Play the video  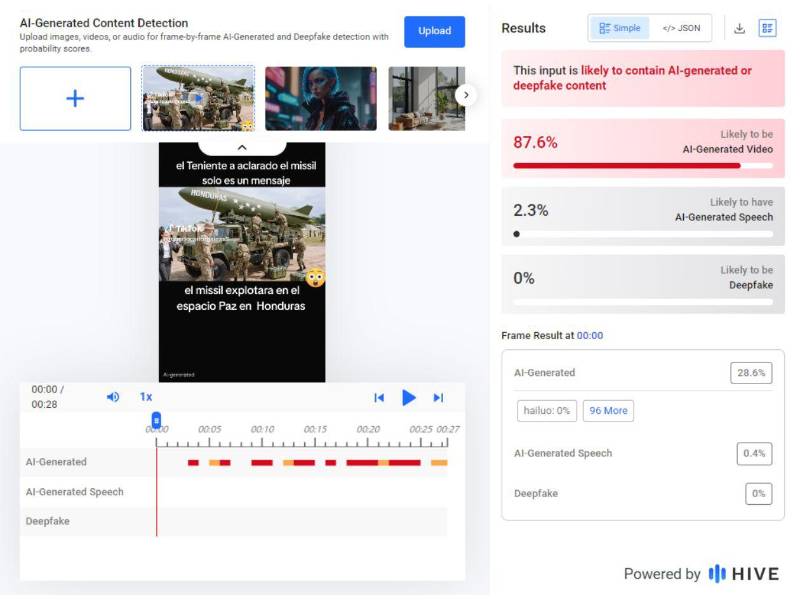point(408,397)
